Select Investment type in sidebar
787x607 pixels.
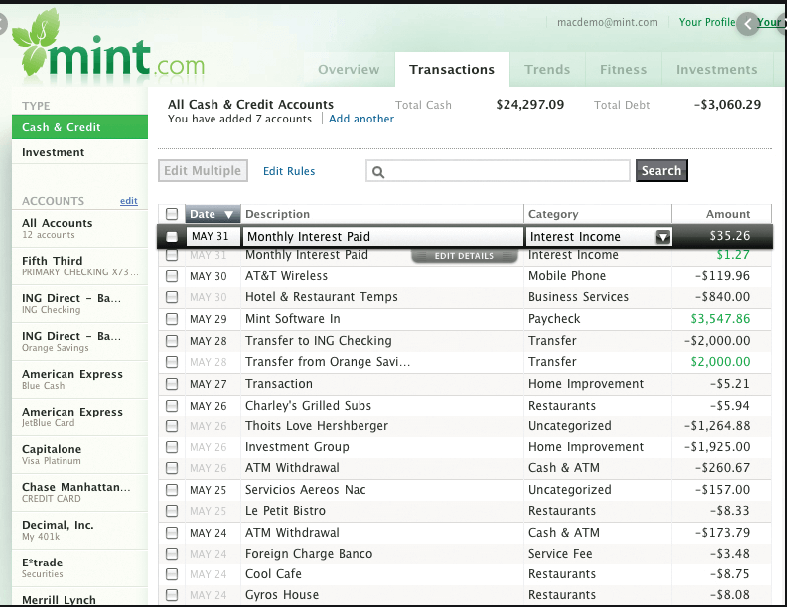coord(80,152)
